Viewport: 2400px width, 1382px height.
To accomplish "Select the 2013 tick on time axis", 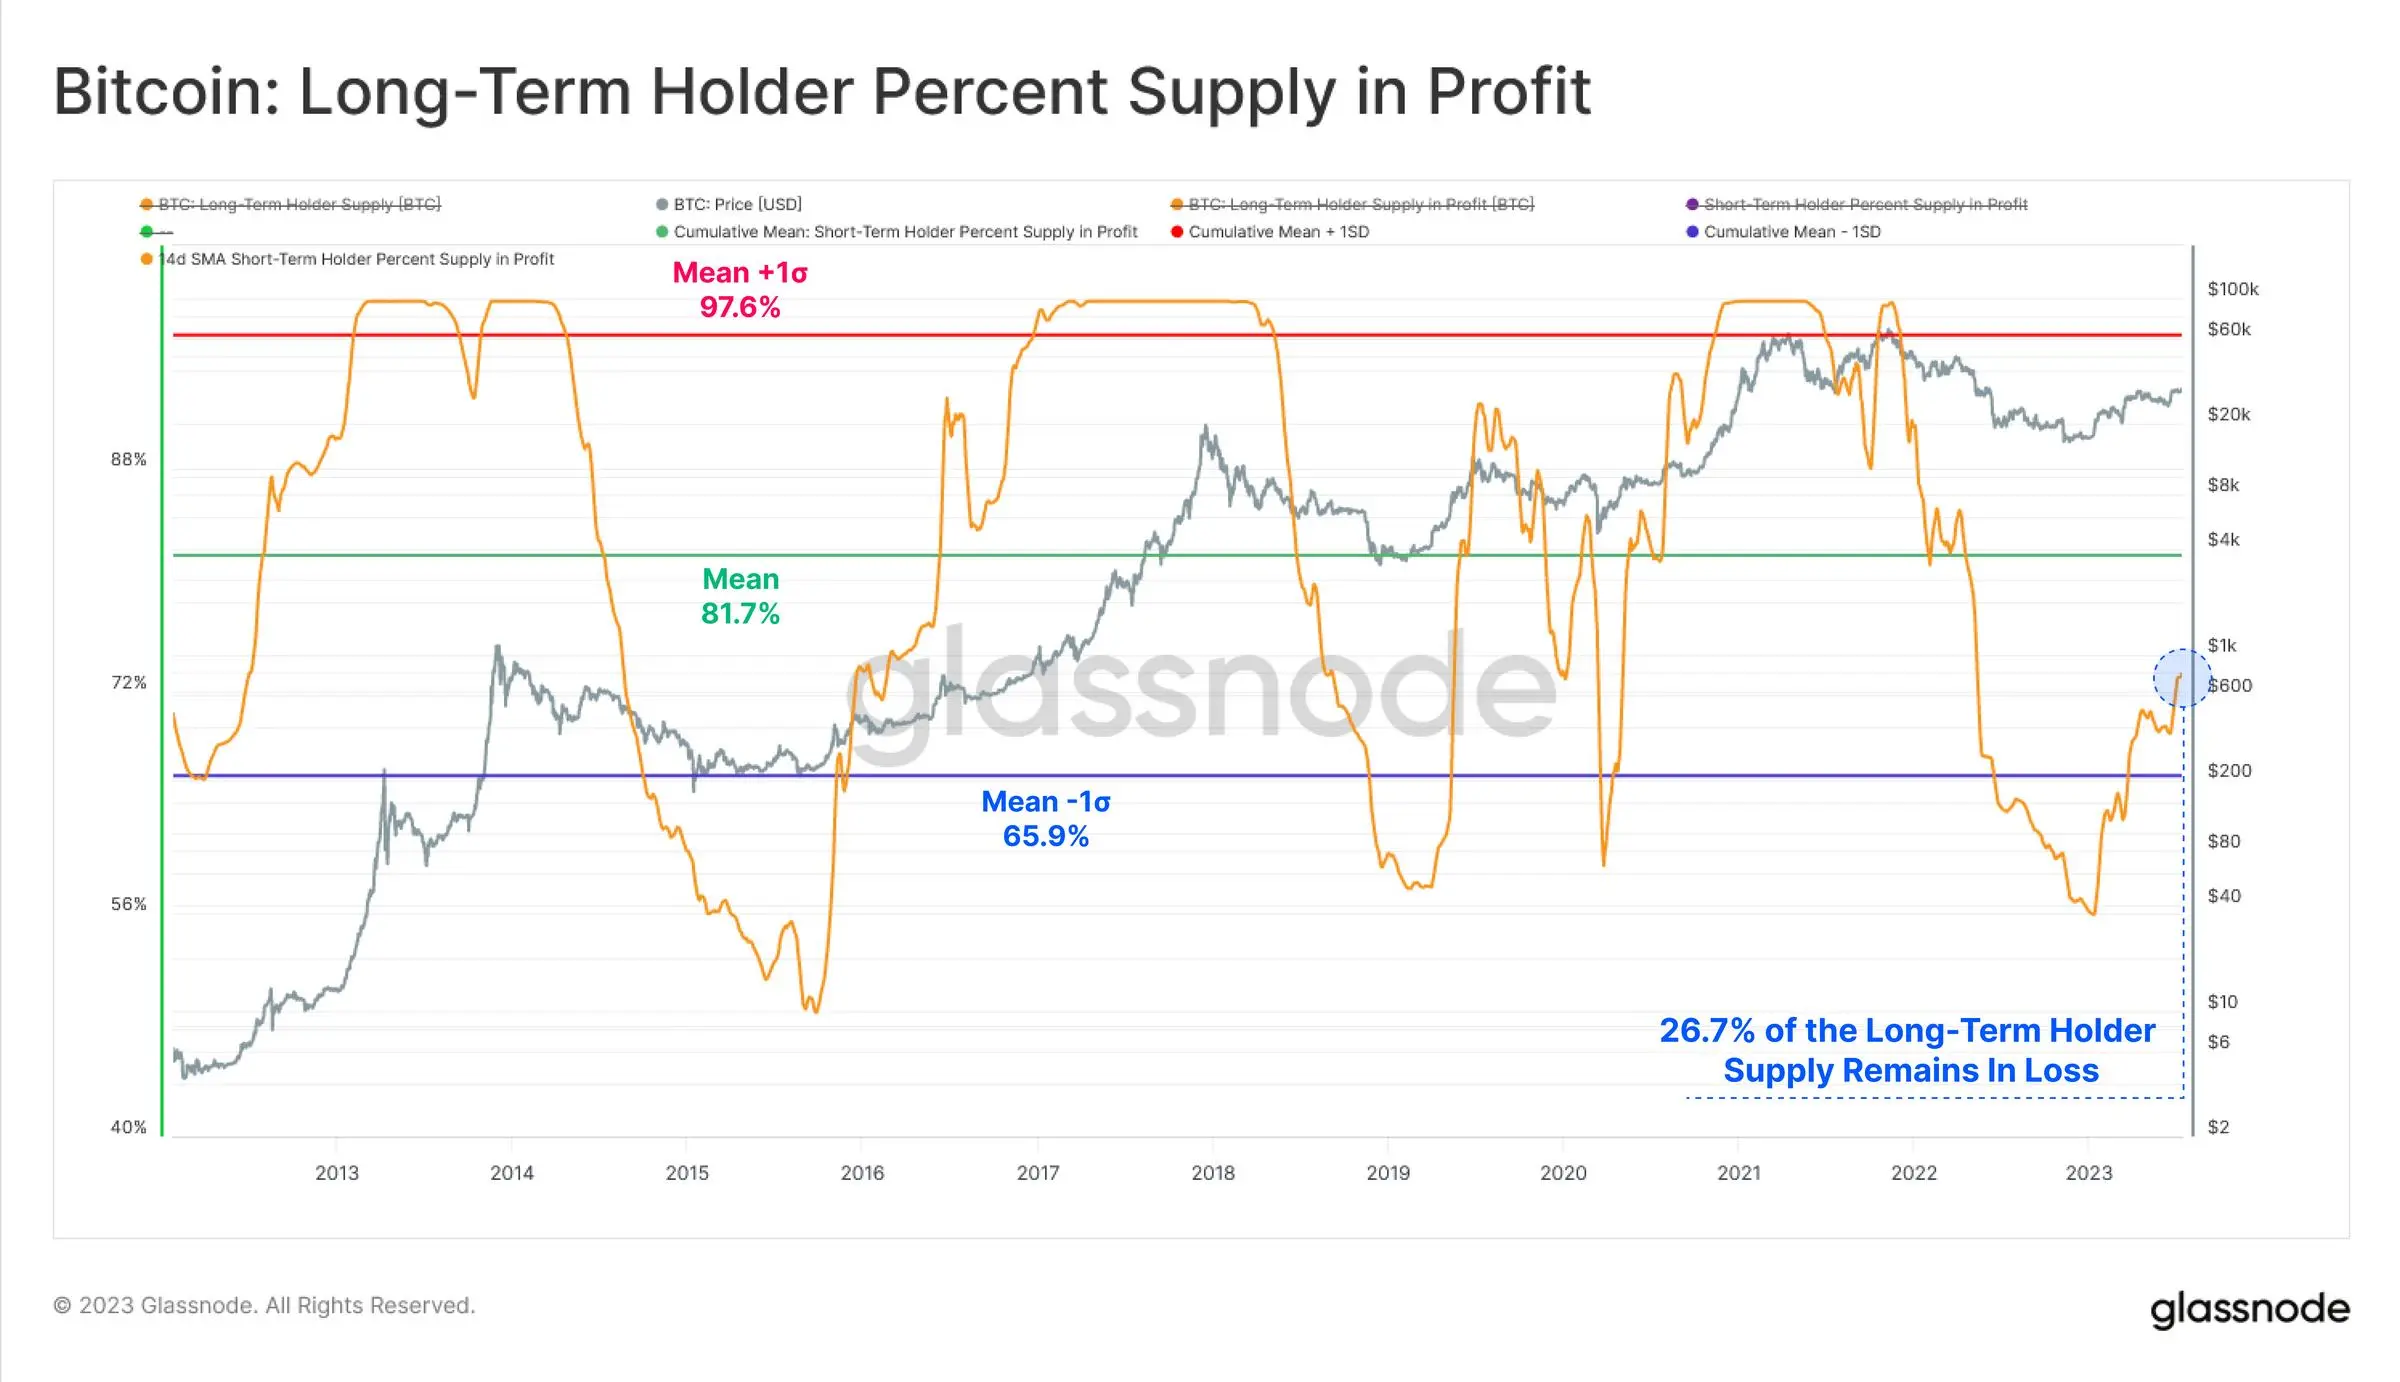I will click(x=337, y=1173).
